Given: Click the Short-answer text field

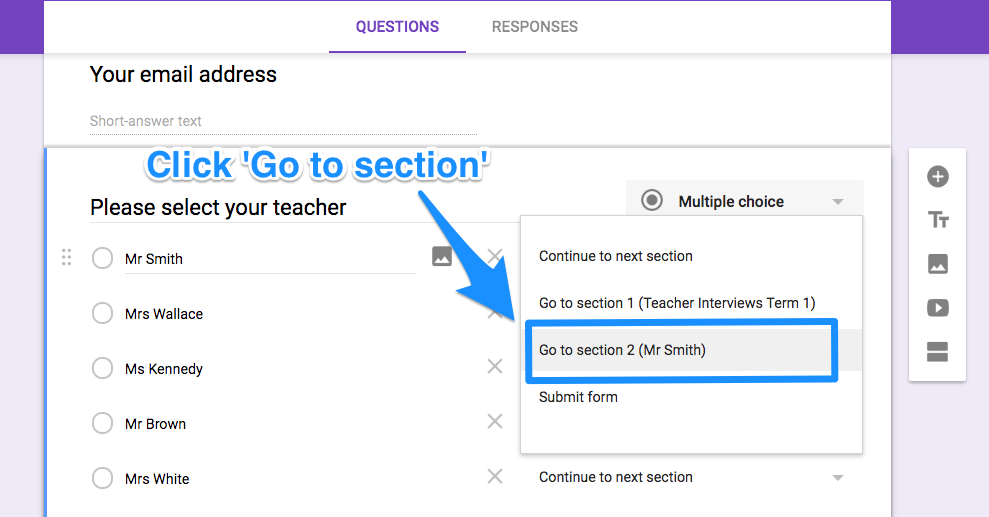Looking at the screenshot, I should pos(283,122).
